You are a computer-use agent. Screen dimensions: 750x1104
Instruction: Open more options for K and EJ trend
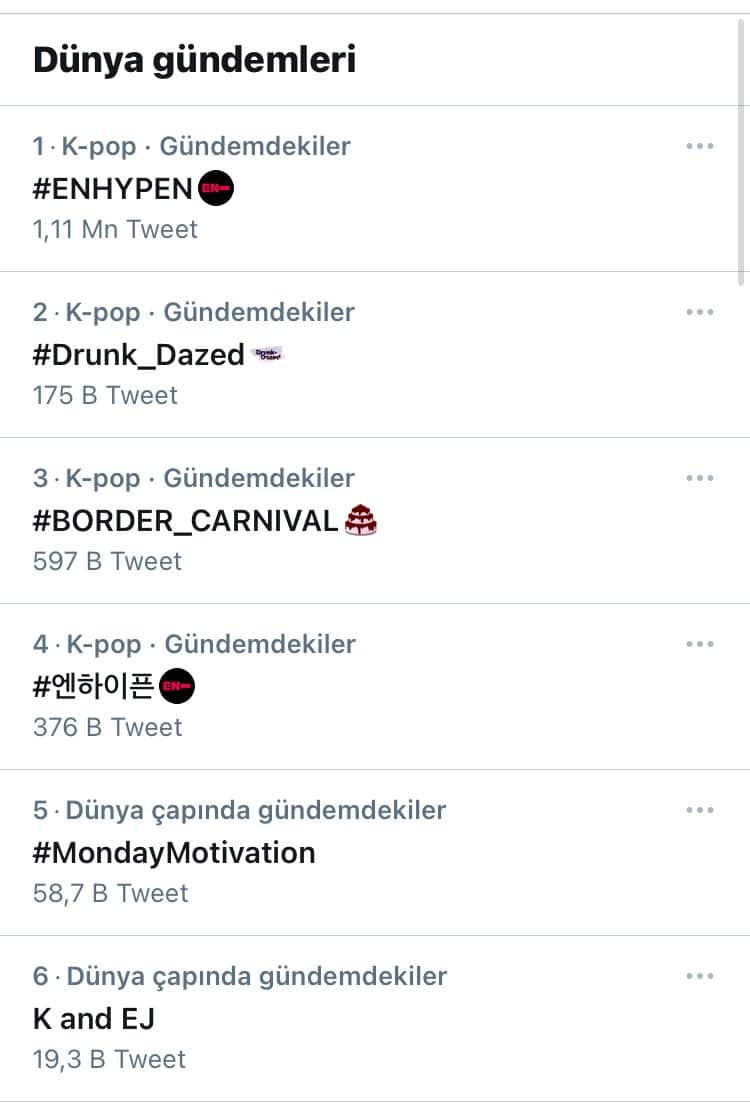point(699,976)
